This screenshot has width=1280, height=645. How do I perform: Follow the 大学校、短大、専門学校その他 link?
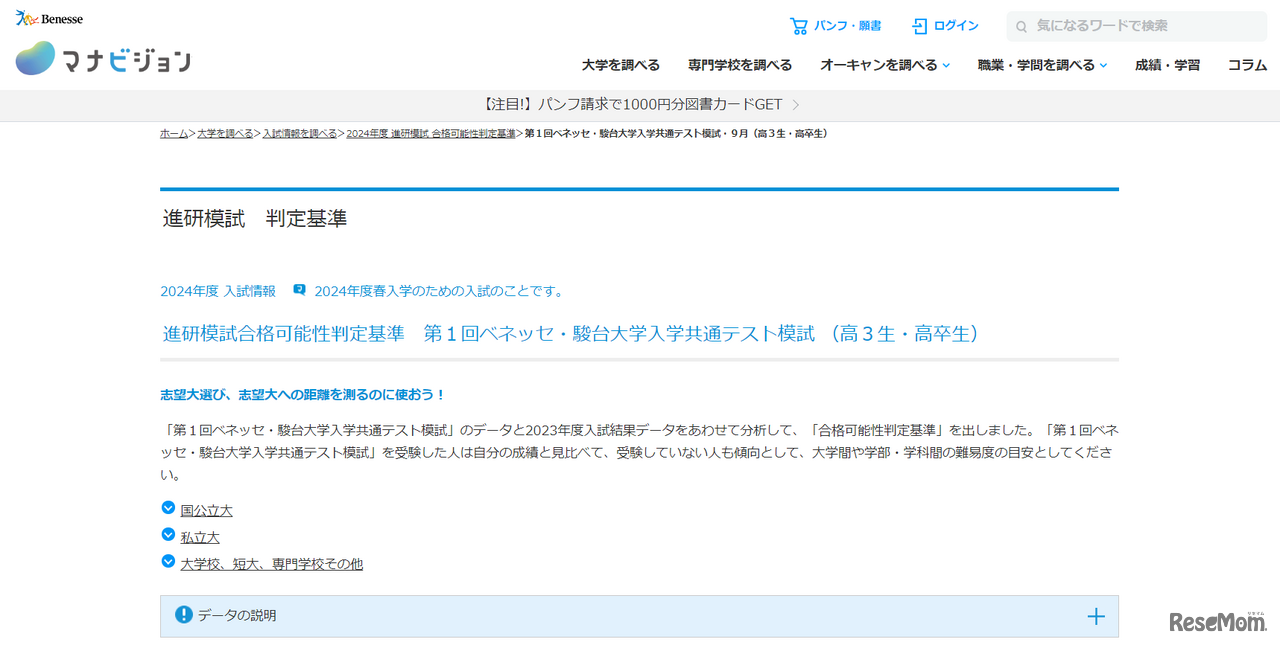[x=272, y=562]
